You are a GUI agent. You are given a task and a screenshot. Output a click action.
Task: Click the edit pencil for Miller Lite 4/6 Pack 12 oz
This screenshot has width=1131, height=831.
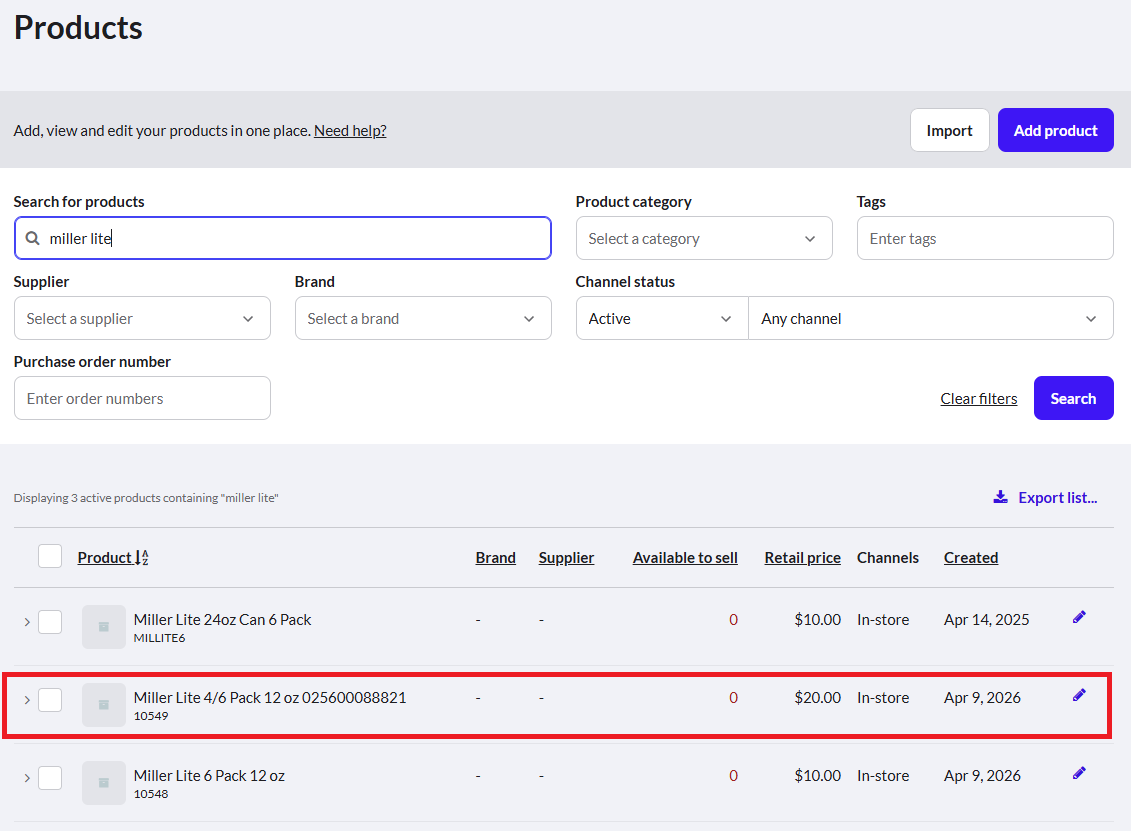tap(1079, 695)
